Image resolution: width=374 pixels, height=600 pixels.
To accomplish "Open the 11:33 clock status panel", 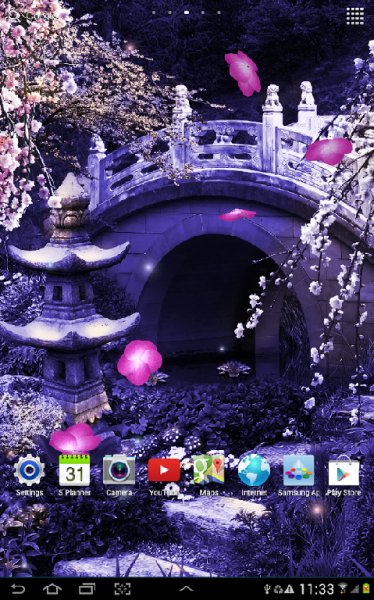I will [x=316, y=589].
